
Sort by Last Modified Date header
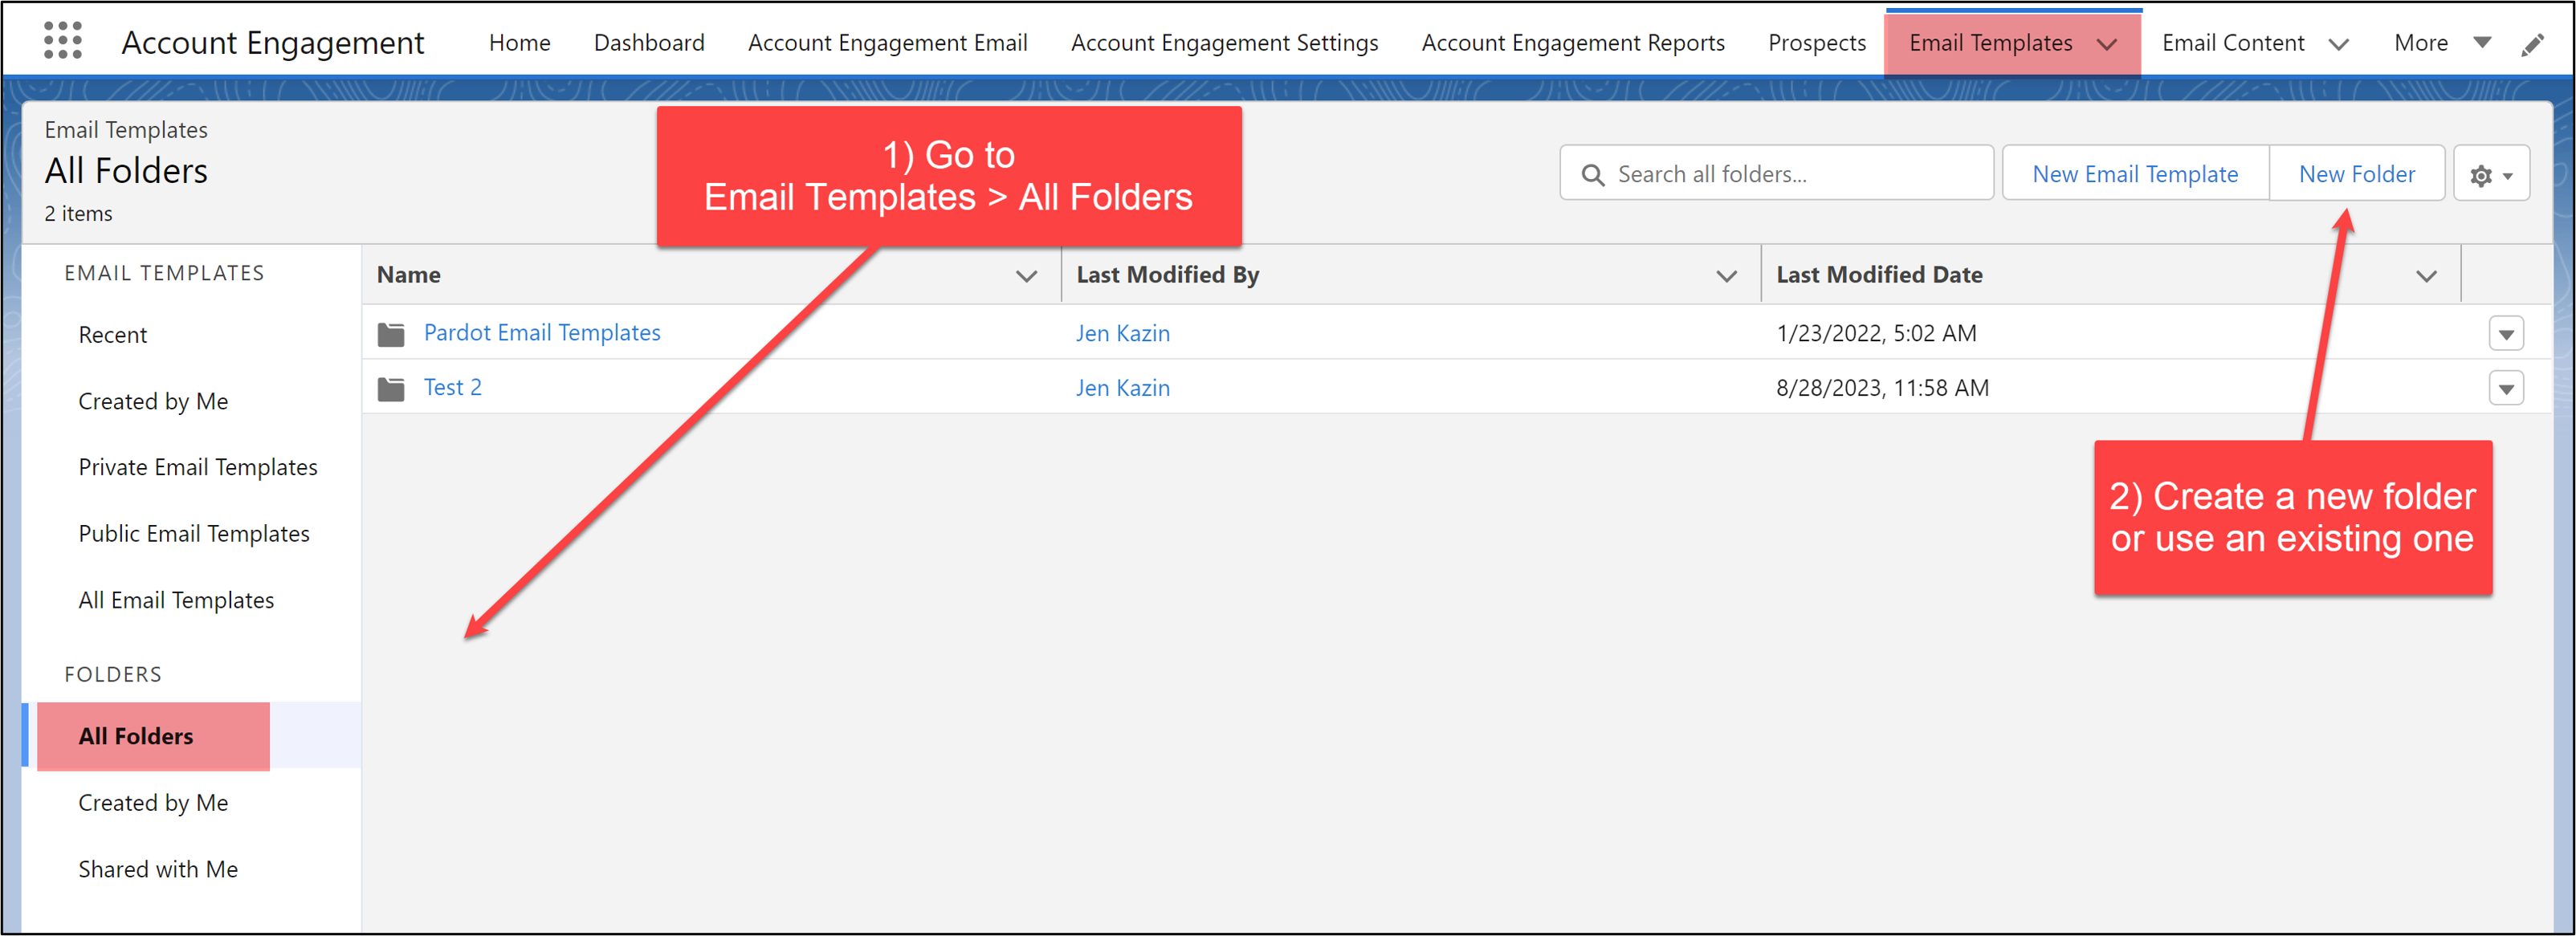click(1879, 275)
